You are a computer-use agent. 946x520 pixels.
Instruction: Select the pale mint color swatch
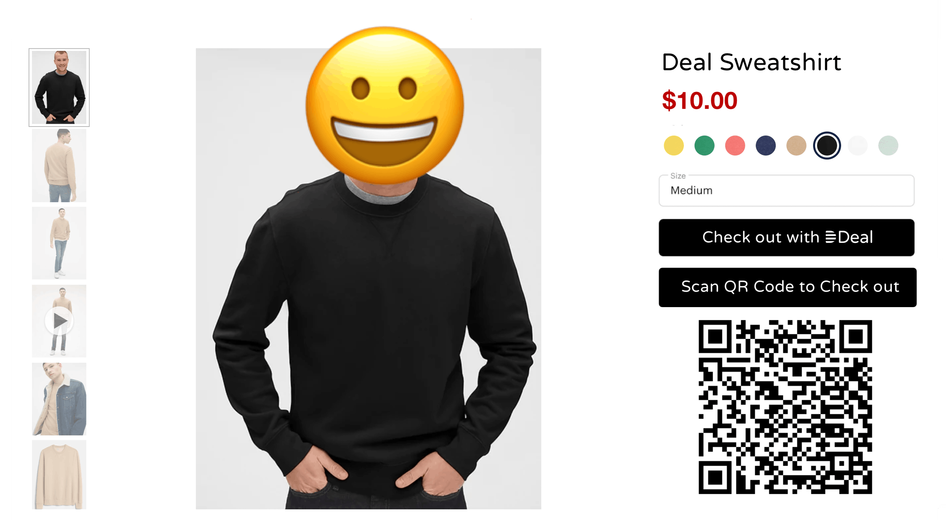pyautogui.click(x=888, y=145)
